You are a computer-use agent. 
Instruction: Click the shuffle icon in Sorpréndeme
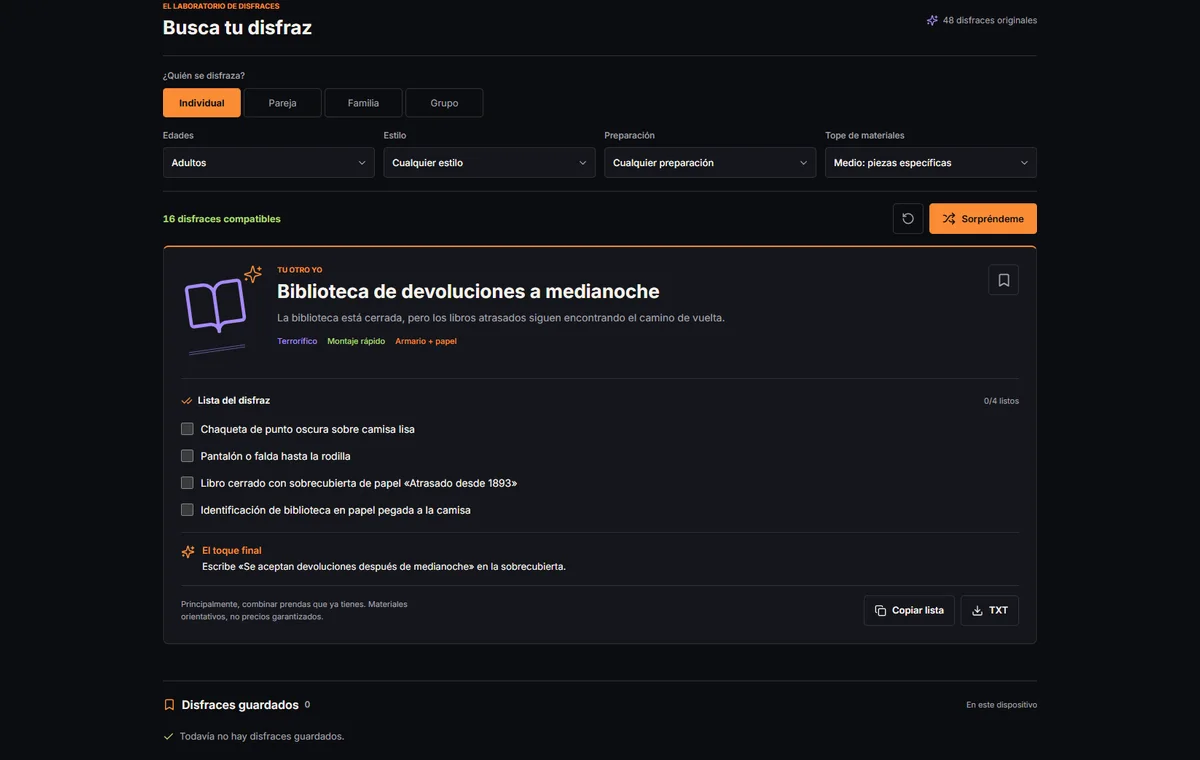[949, 219]
